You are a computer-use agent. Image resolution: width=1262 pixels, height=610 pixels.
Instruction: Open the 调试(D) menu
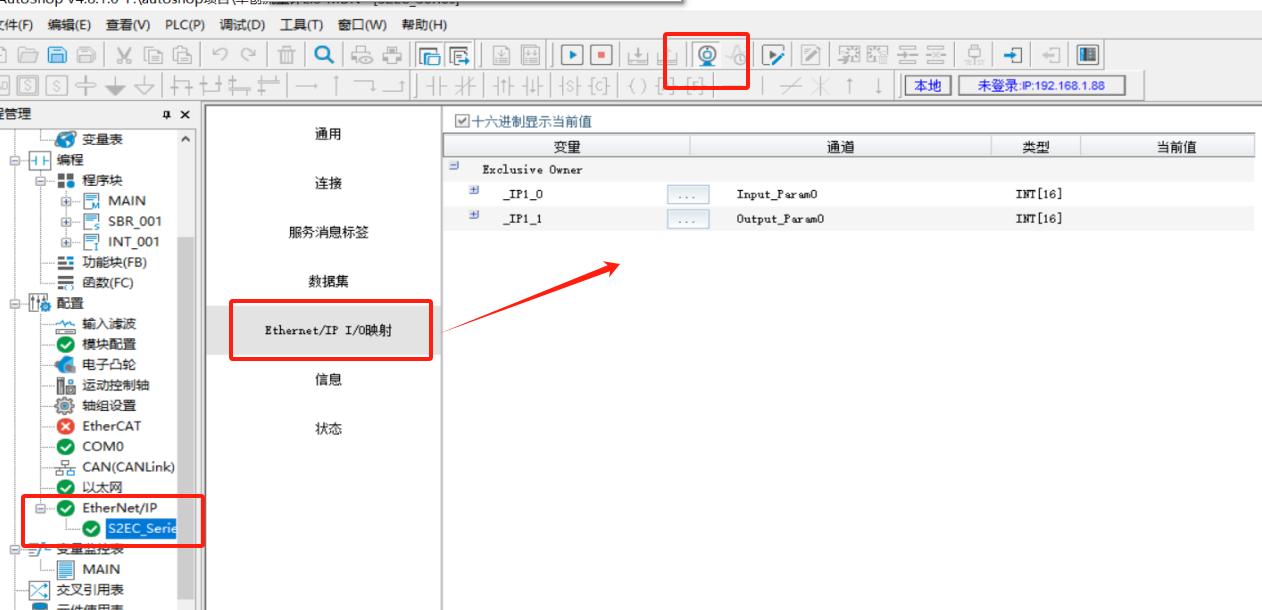click(x=243, y=24)
